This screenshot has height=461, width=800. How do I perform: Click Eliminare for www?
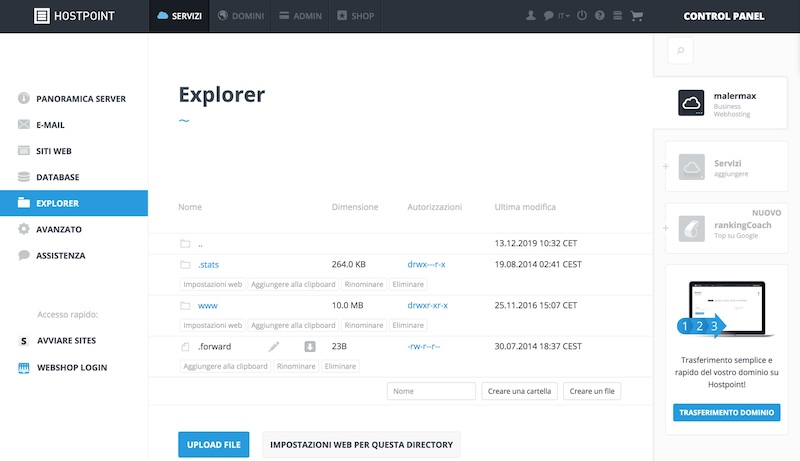coord(408,325)
